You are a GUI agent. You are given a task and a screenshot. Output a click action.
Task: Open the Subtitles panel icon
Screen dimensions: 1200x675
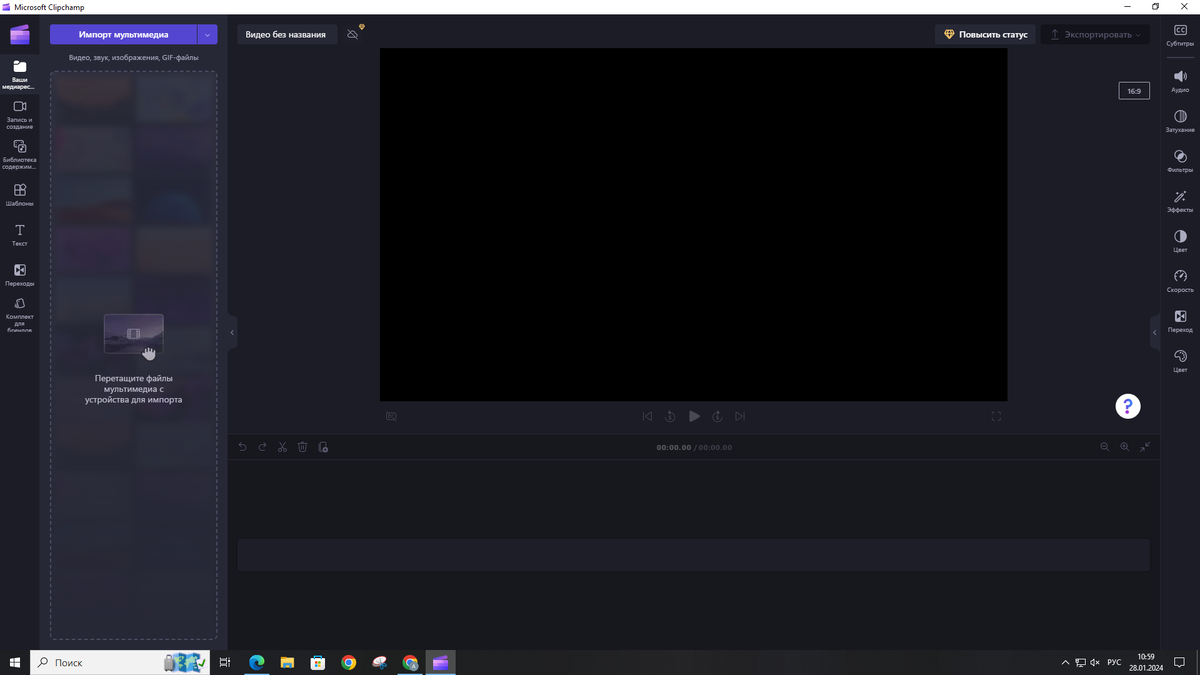(x=1180, y=35)
